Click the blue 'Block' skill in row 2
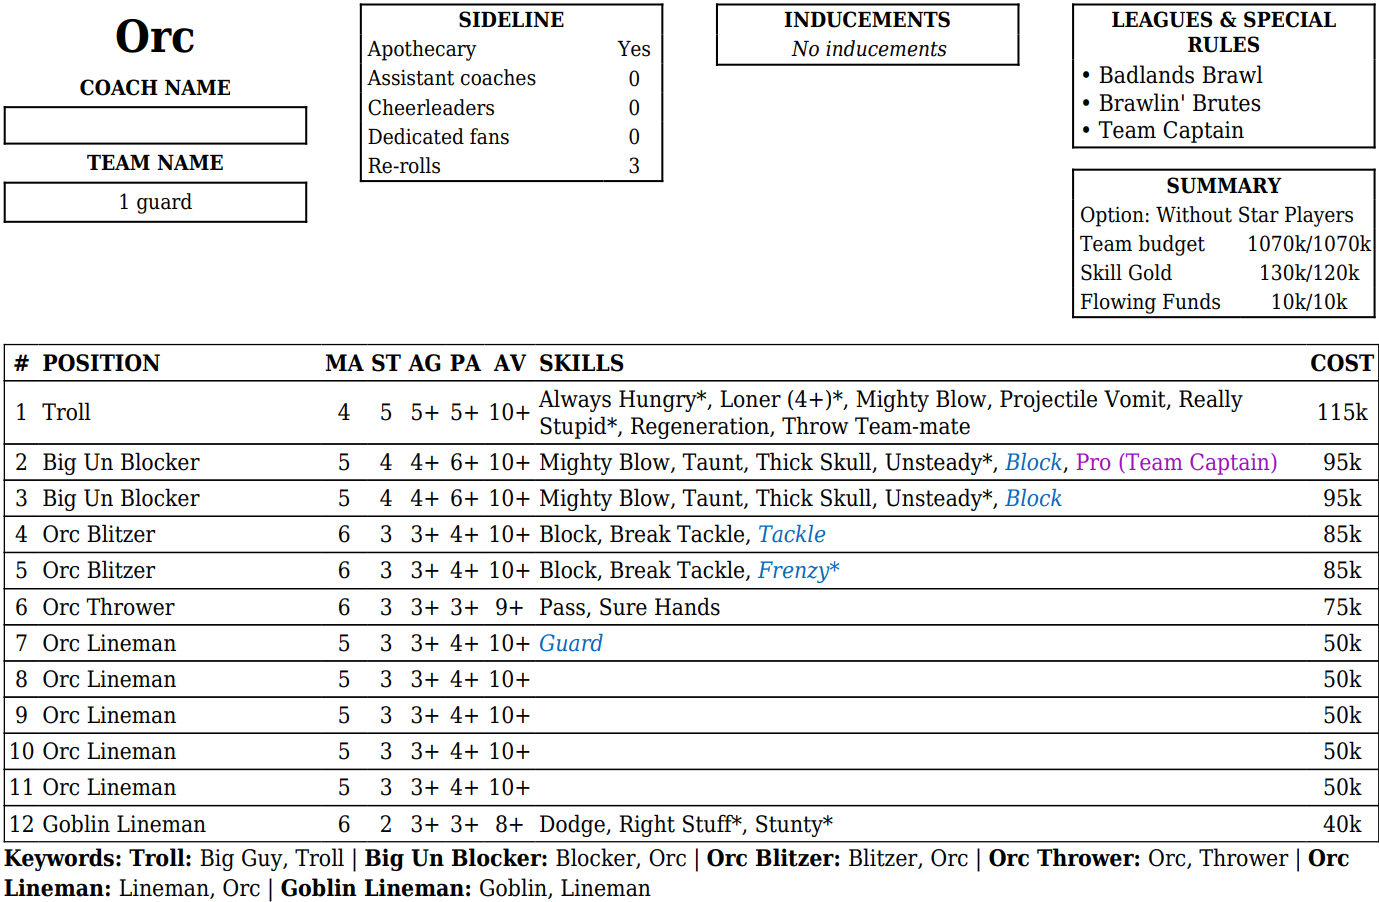The image size is (1379, 902). click(1033, 462)
